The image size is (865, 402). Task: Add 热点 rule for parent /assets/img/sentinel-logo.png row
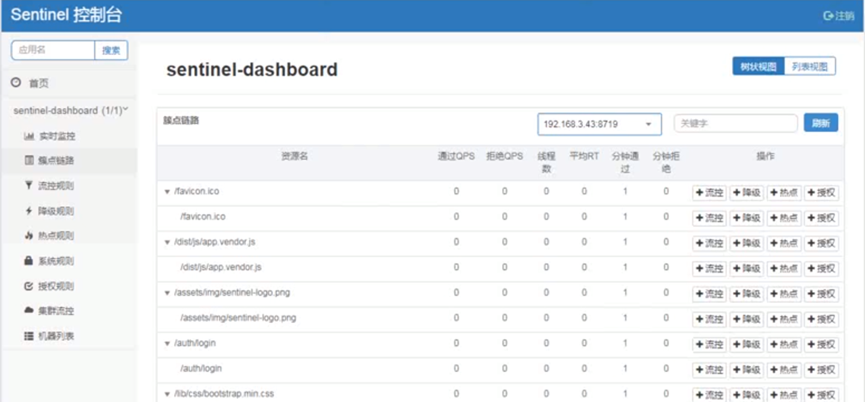point(784,294)
